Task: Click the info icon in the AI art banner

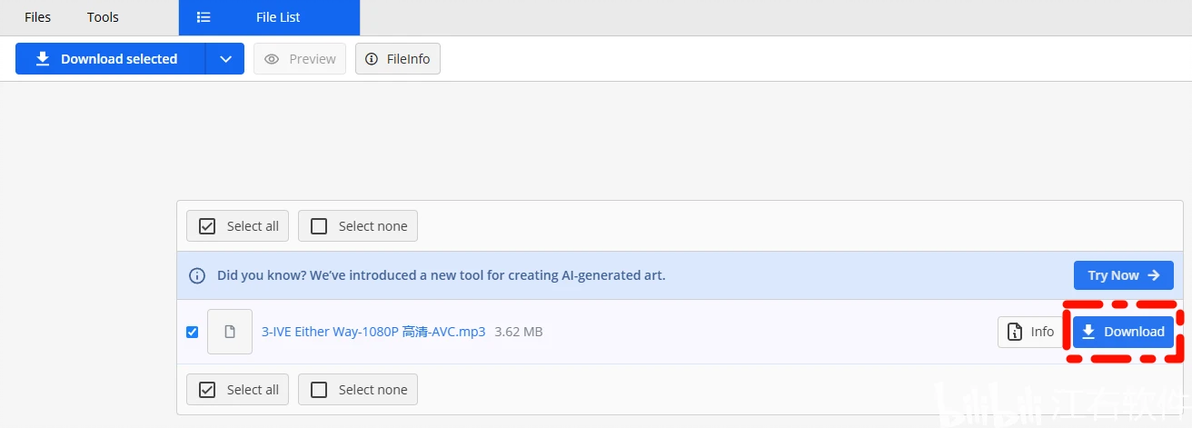Action: (197, 275)
